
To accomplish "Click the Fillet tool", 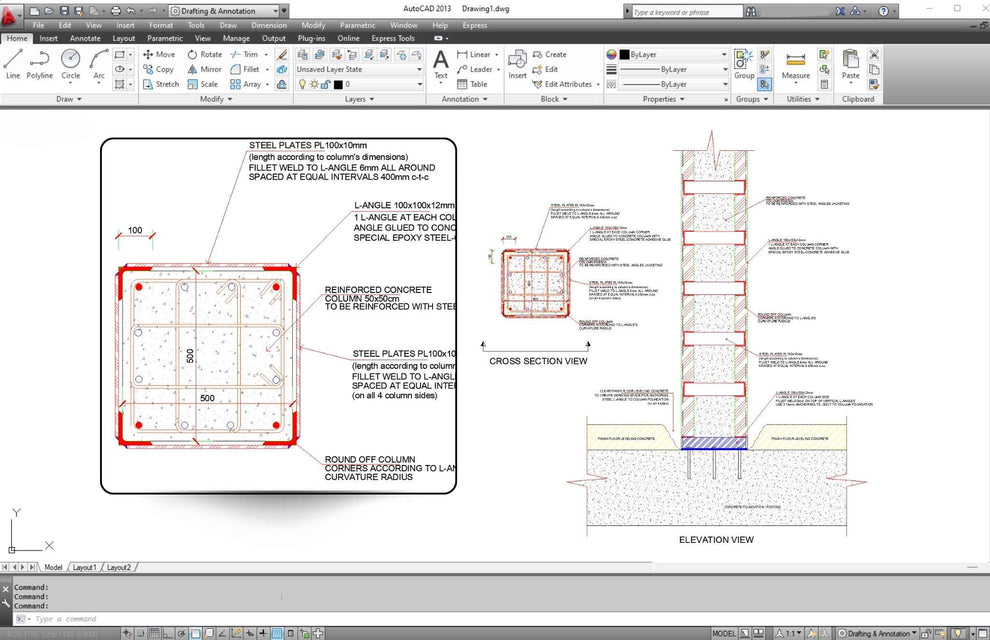I will [246, 69].
